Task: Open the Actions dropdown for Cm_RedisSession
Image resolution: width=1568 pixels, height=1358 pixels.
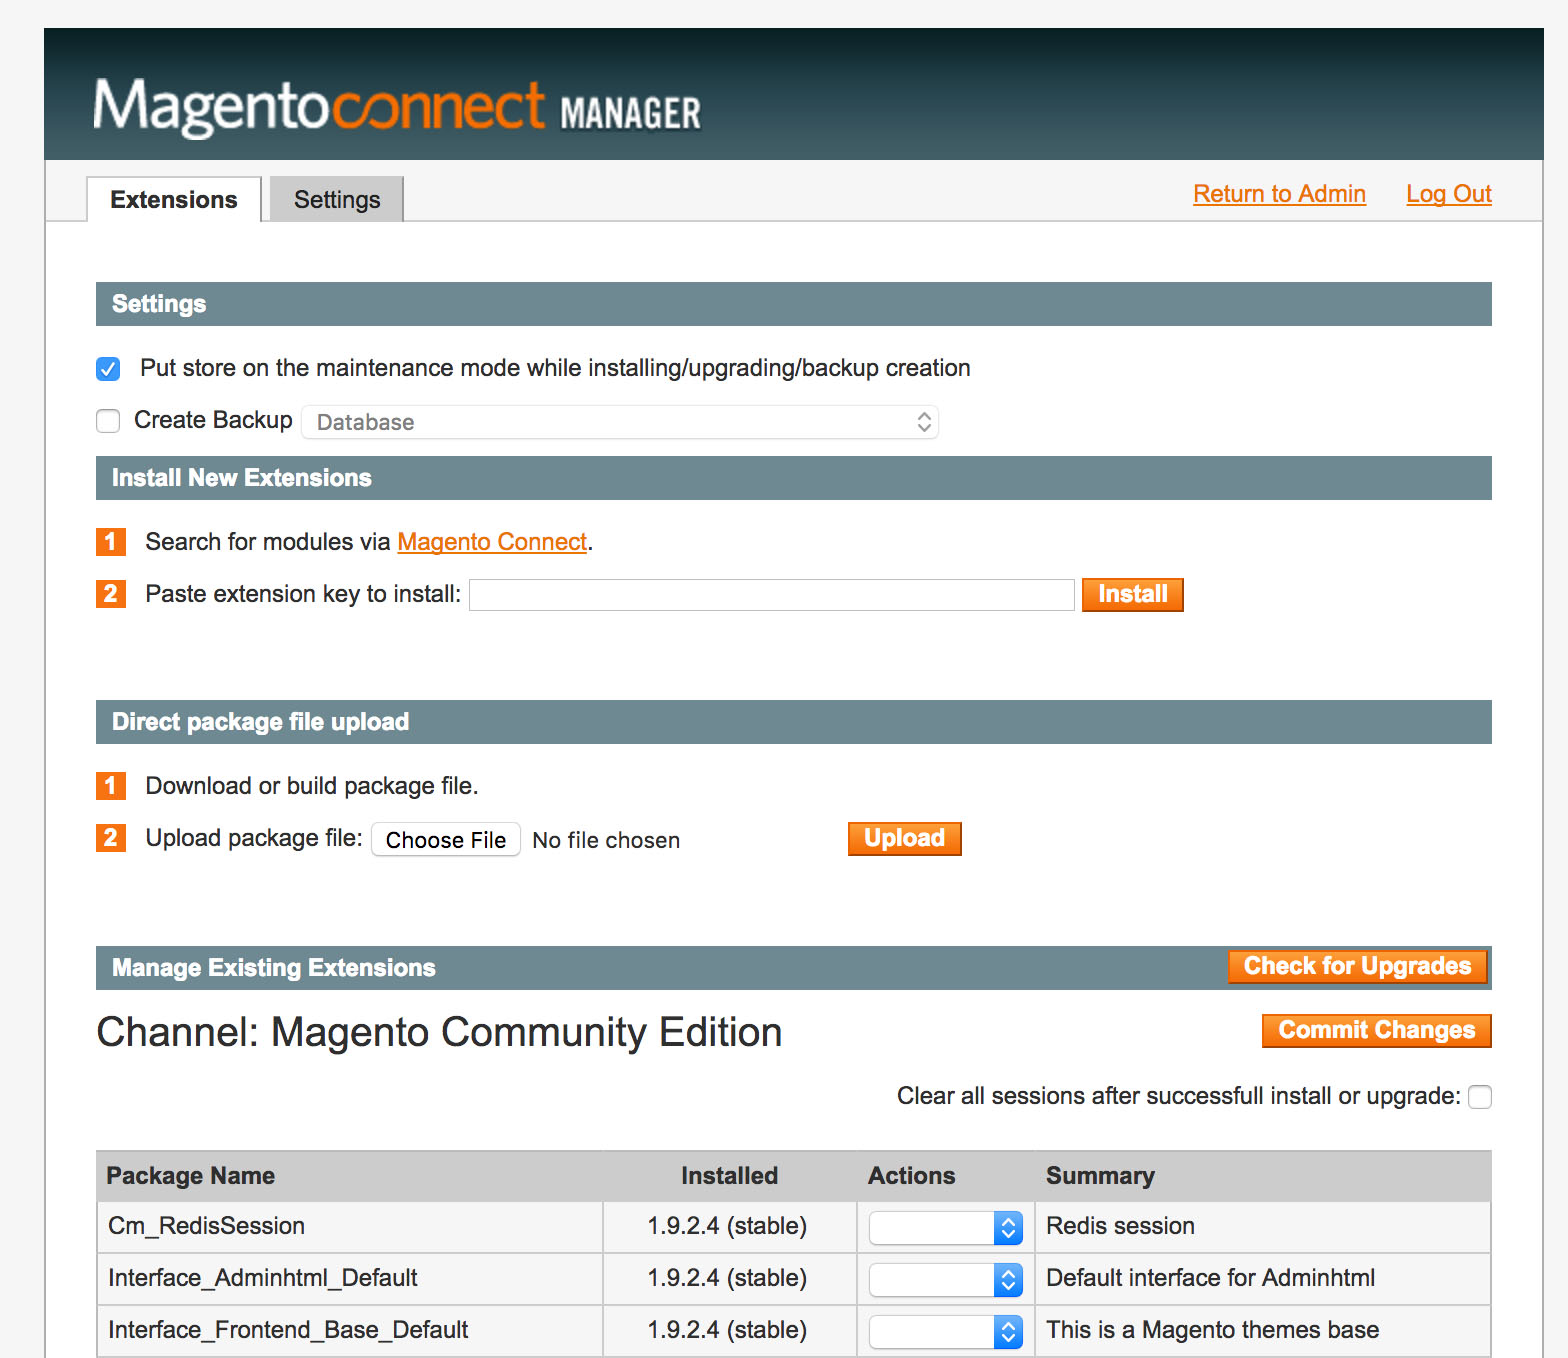Action: click(946, 1227)
